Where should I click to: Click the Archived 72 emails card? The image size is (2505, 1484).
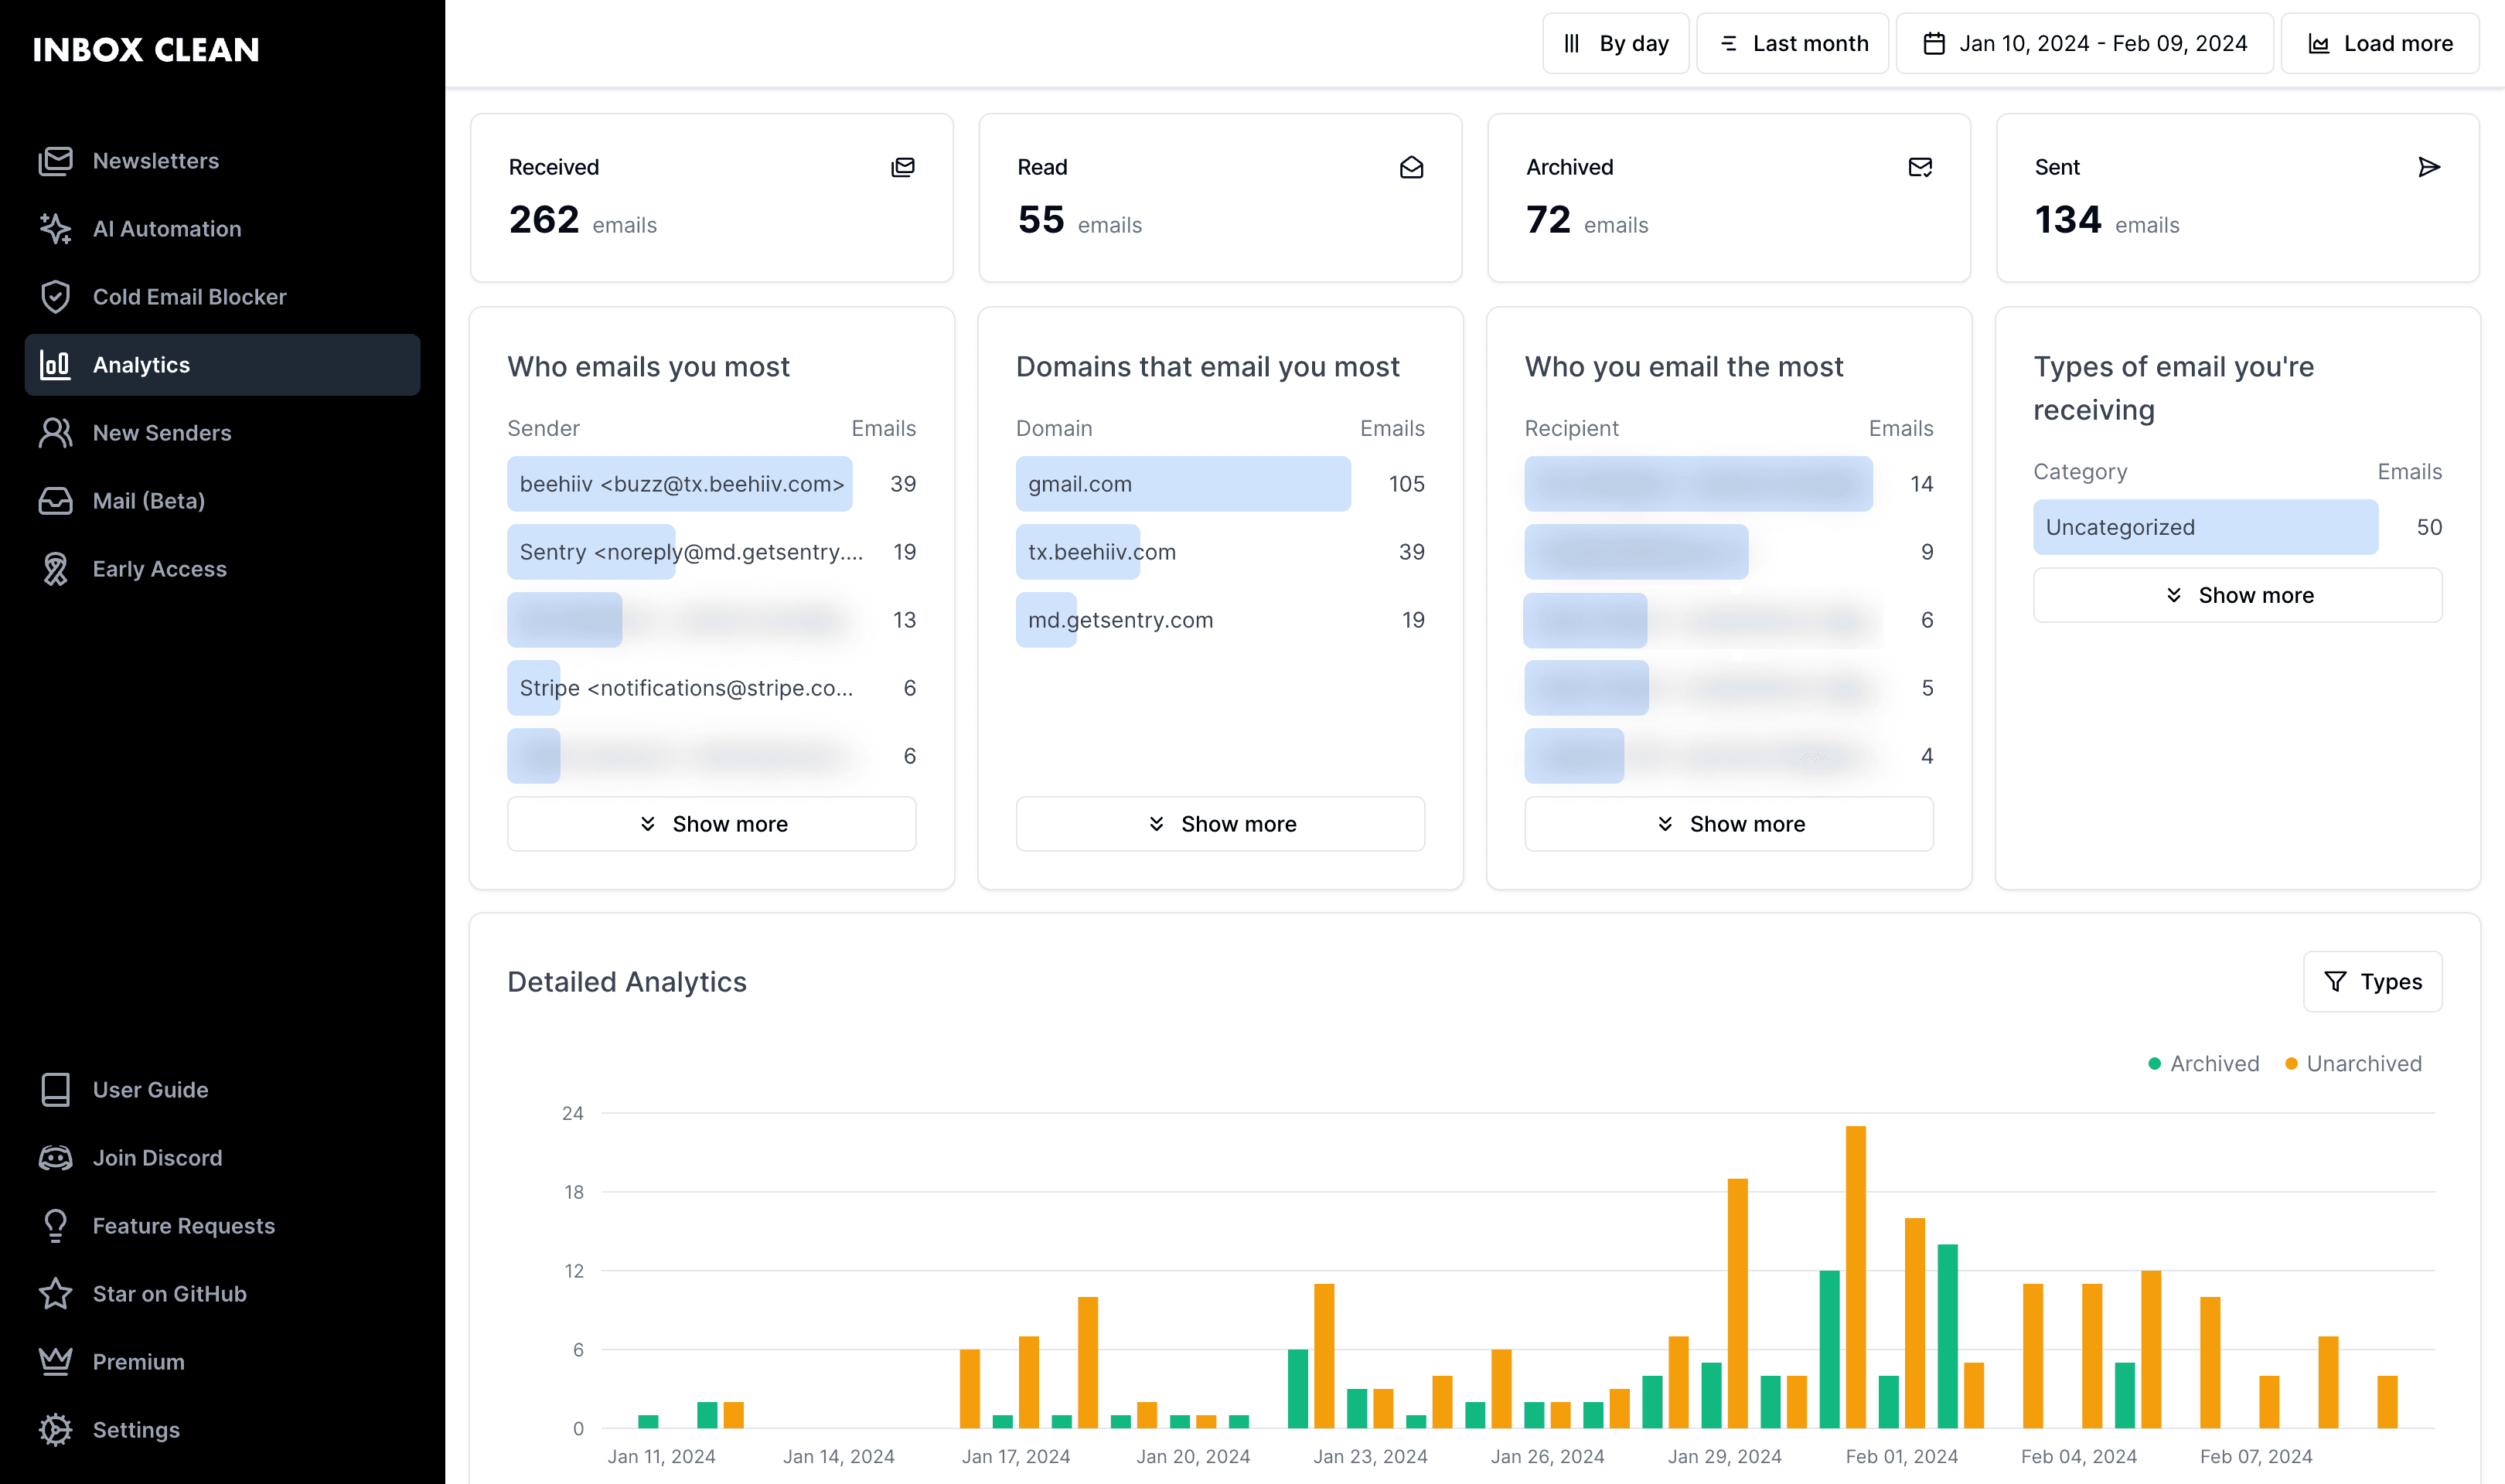(x=1729, y=198)
